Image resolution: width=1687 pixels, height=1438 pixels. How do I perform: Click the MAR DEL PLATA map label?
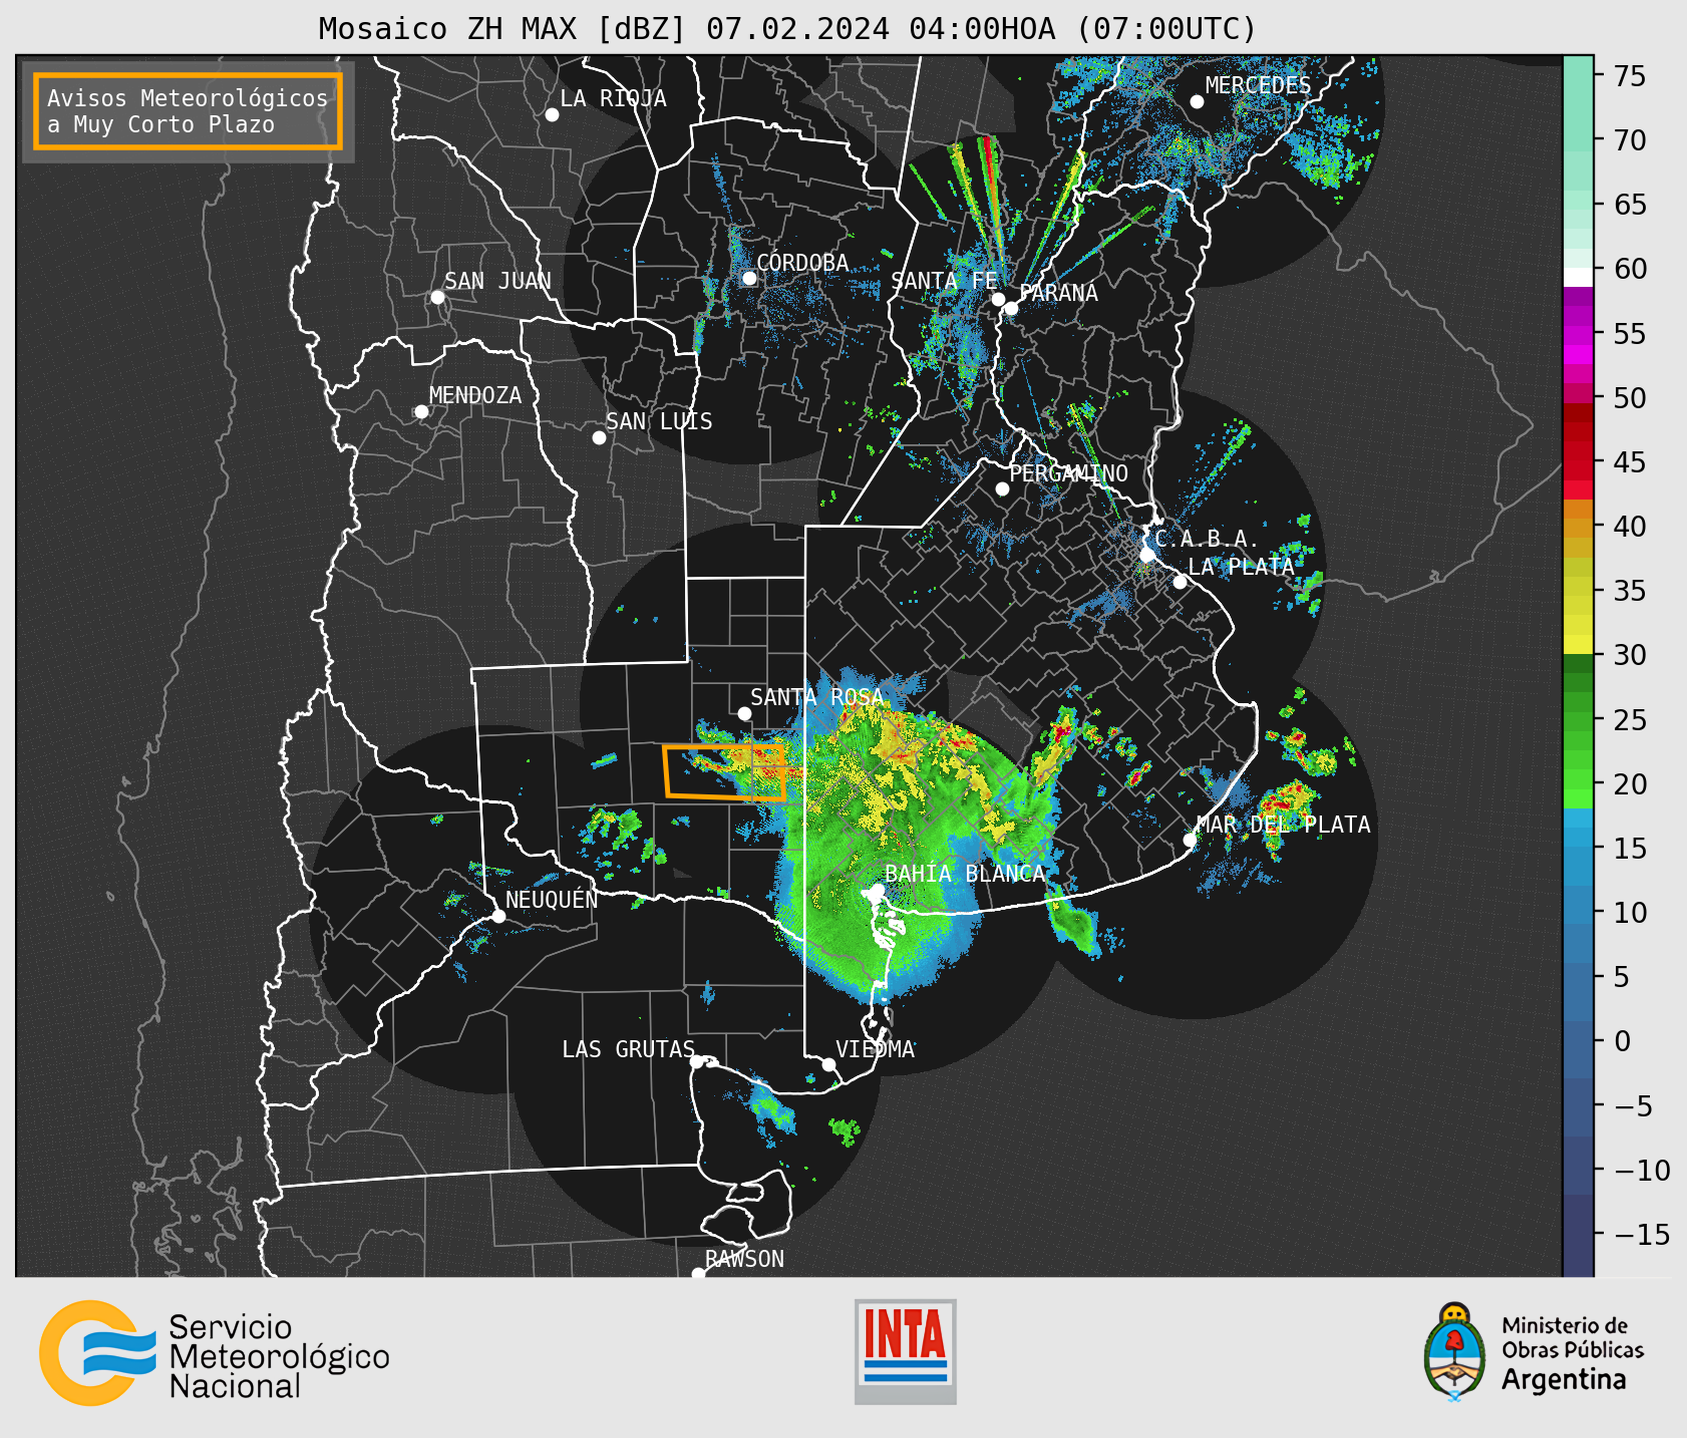1284,825
